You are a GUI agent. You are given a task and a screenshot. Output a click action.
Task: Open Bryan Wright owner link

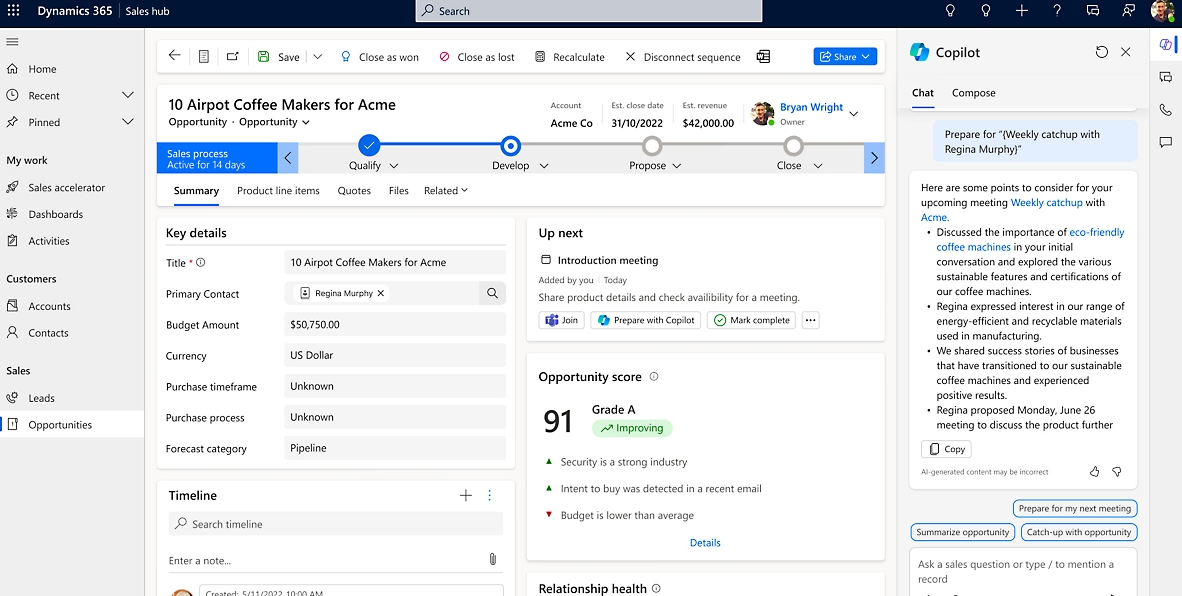tap(811, 107)
